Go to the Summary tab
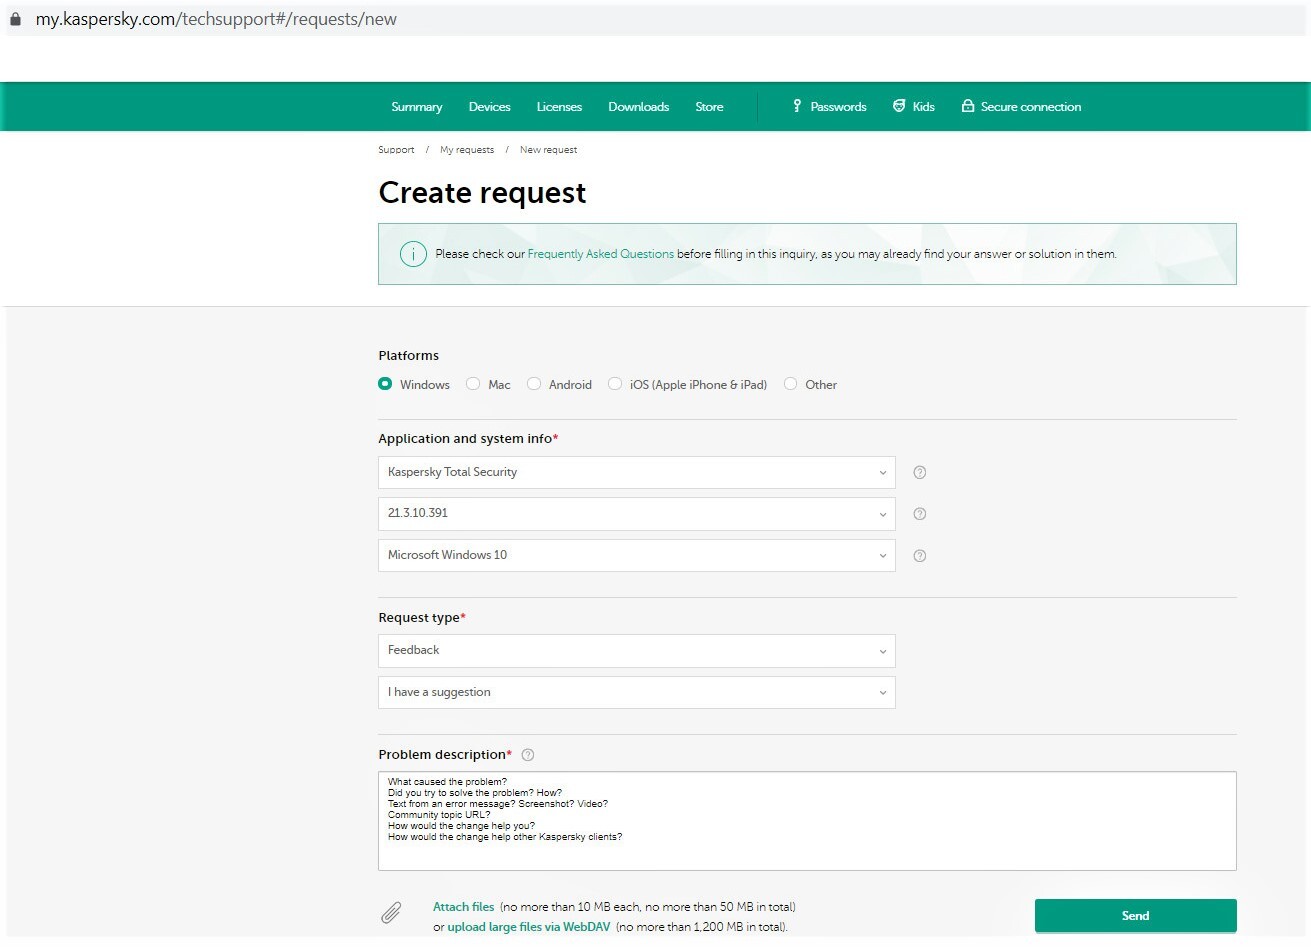 [417, 107]
